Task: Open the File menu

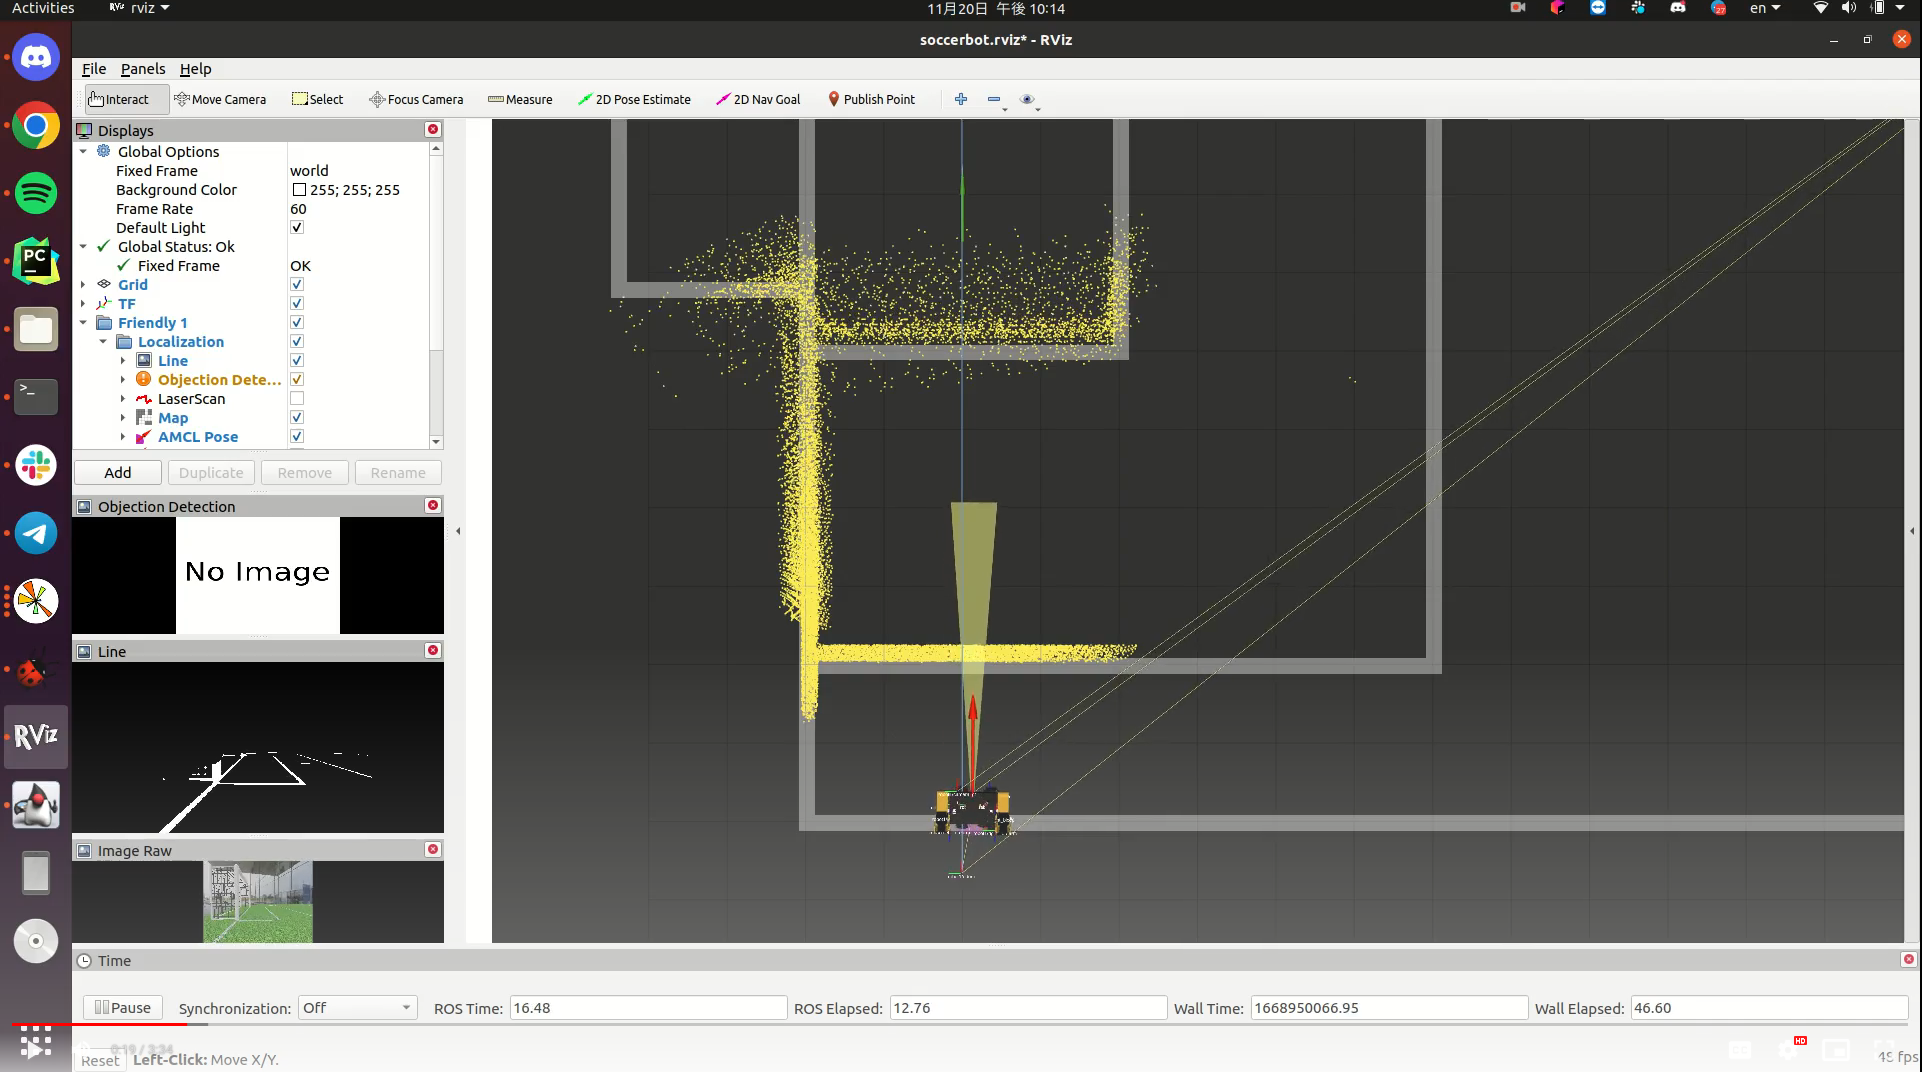Action: pos(93,69)
